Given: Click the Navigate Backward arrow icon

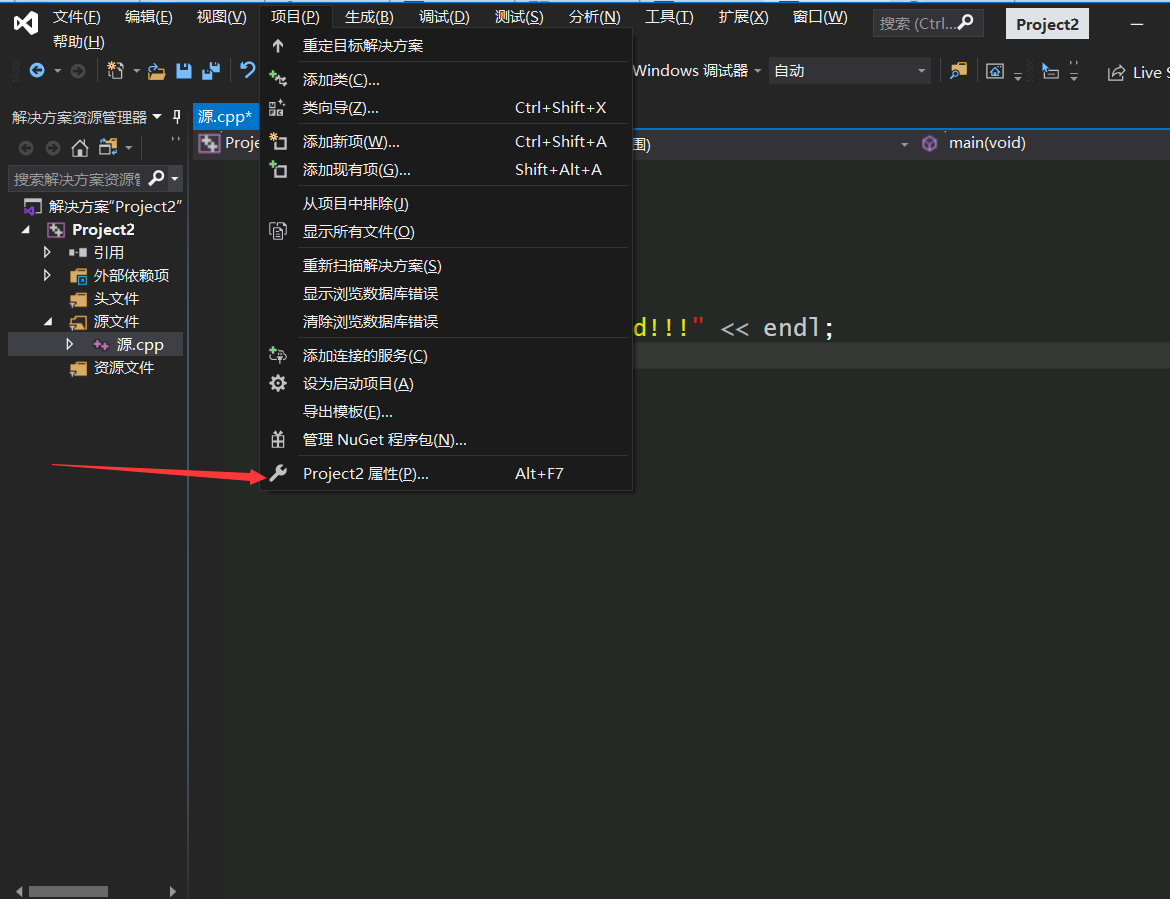Looking at the screenshot, I should point(37,71).
